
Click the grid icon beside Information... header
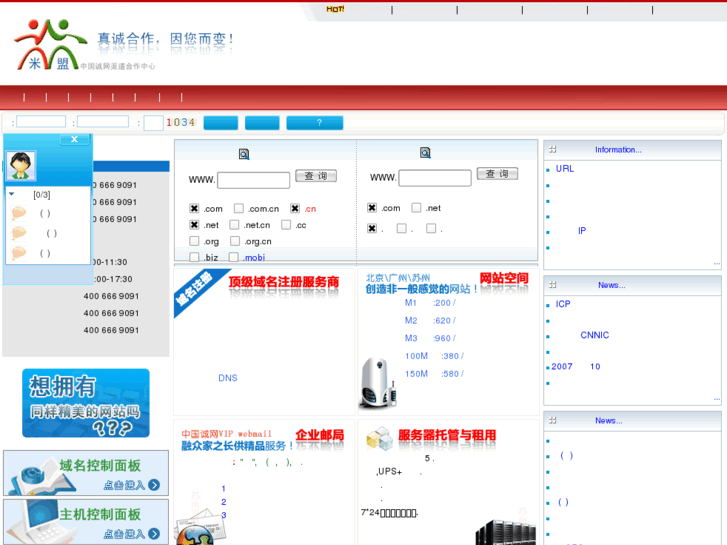coord(552,149)
